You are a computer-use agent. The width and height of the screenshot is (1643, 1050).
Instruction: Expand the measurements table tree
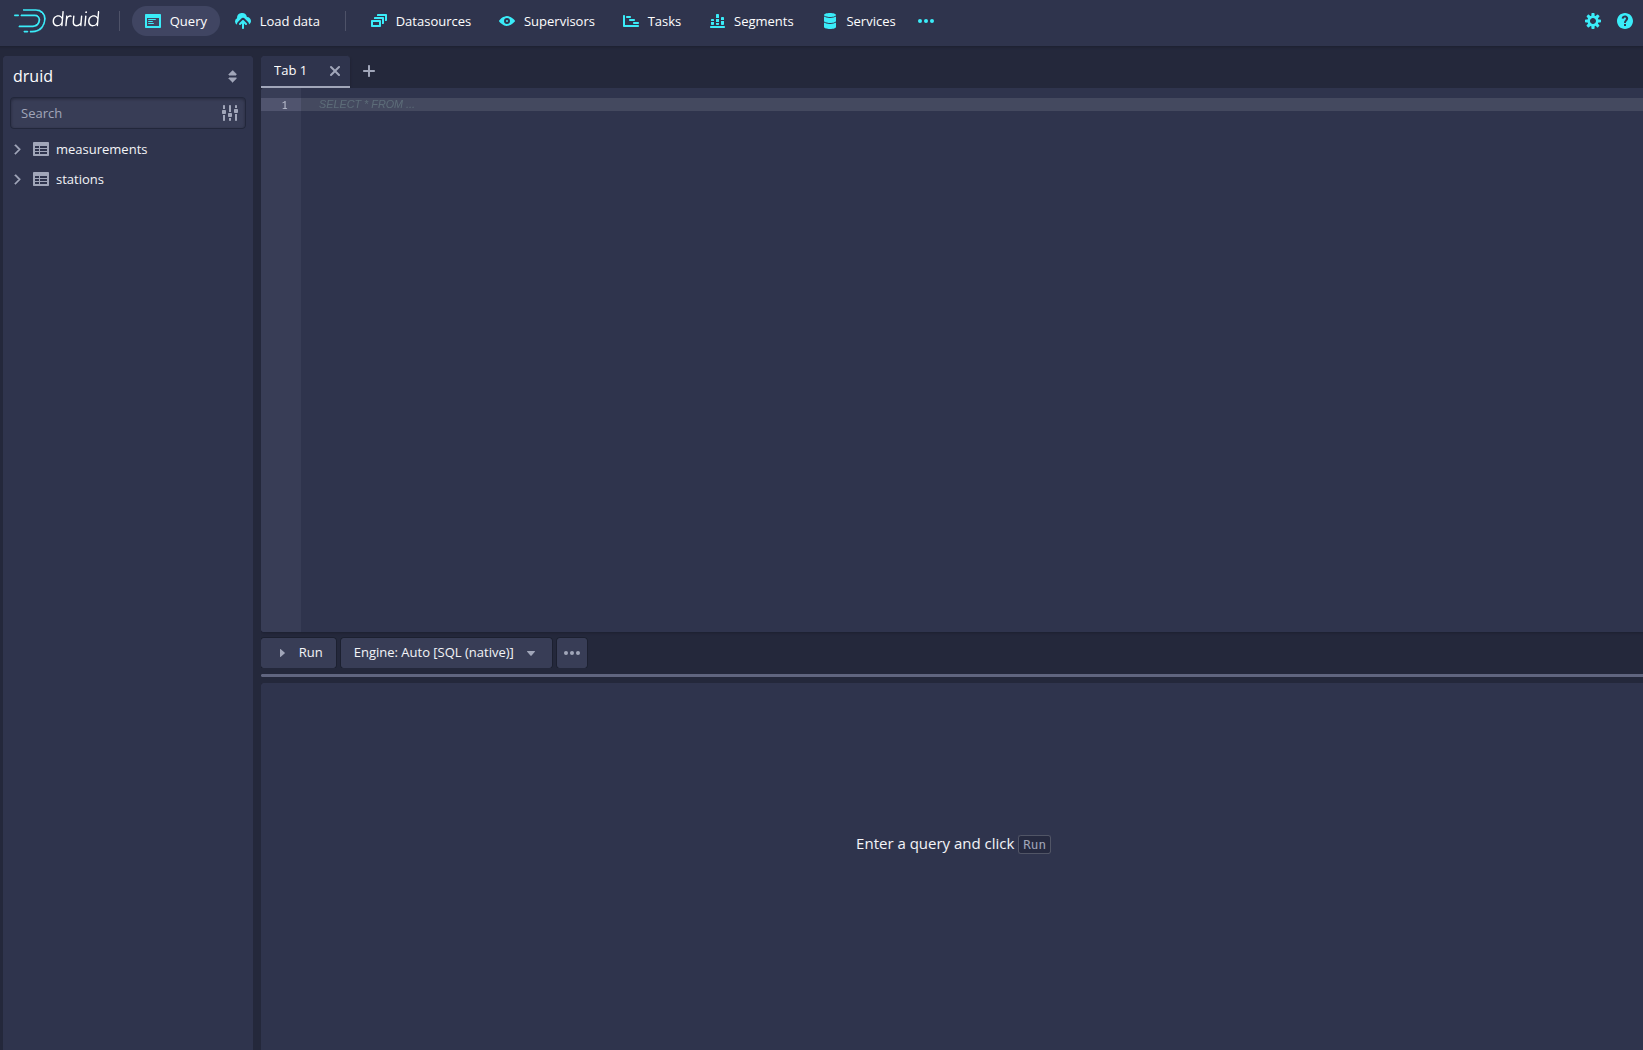coord(17,150)
